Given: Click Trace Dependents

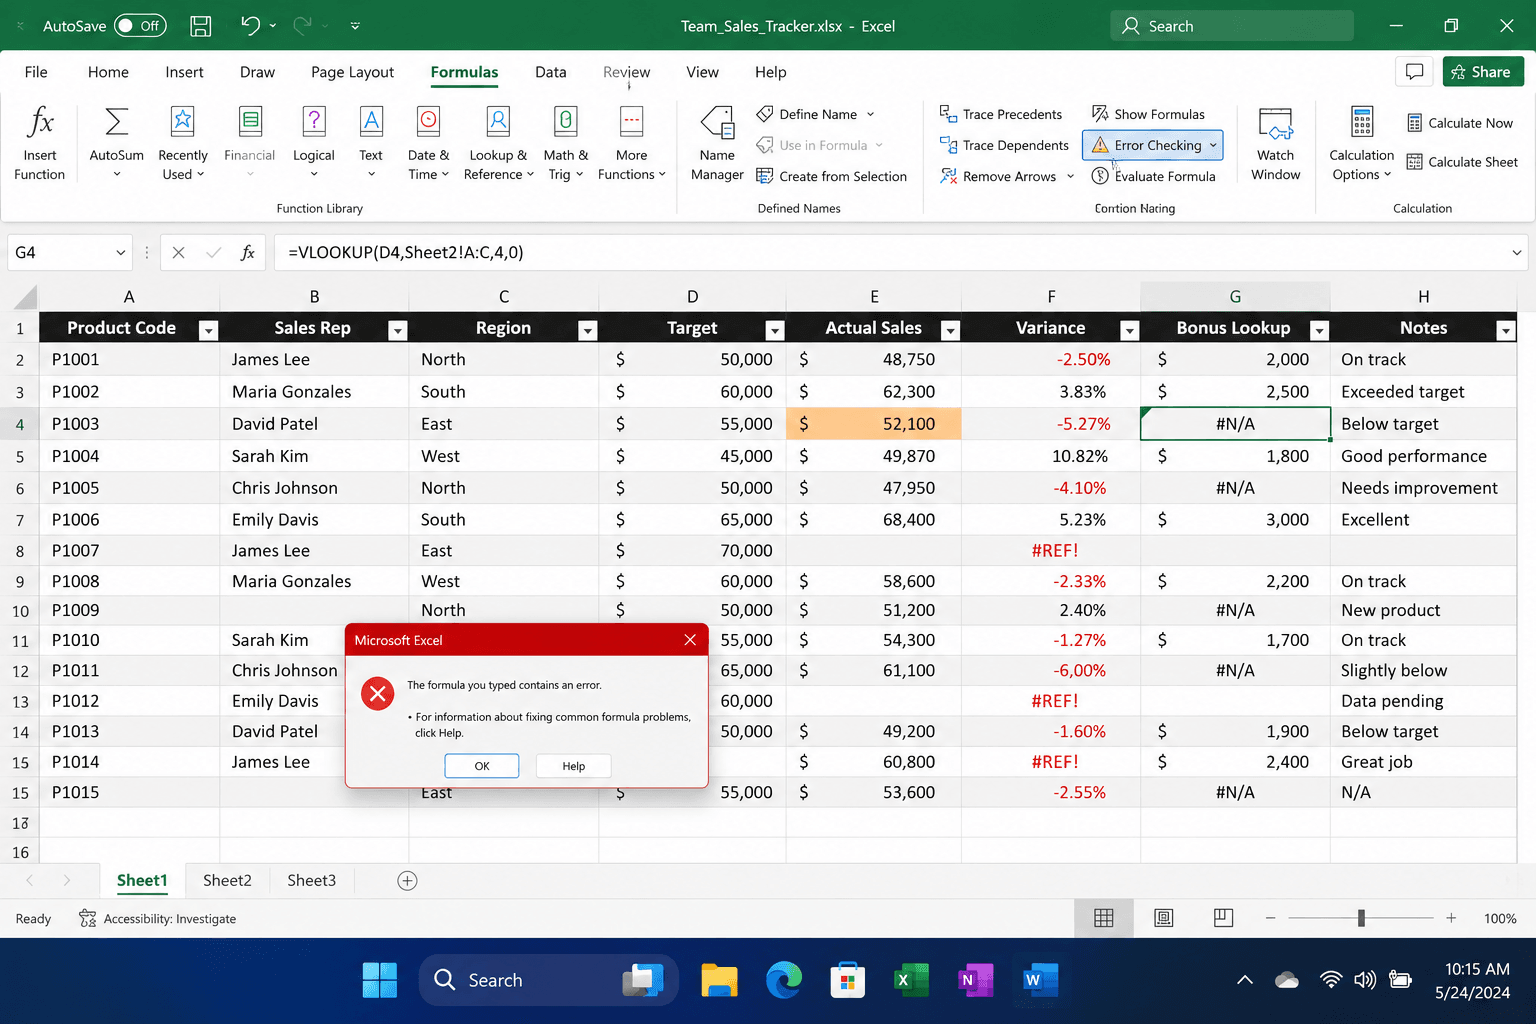Looking at the screenshot, I should tap(1004, 145).
